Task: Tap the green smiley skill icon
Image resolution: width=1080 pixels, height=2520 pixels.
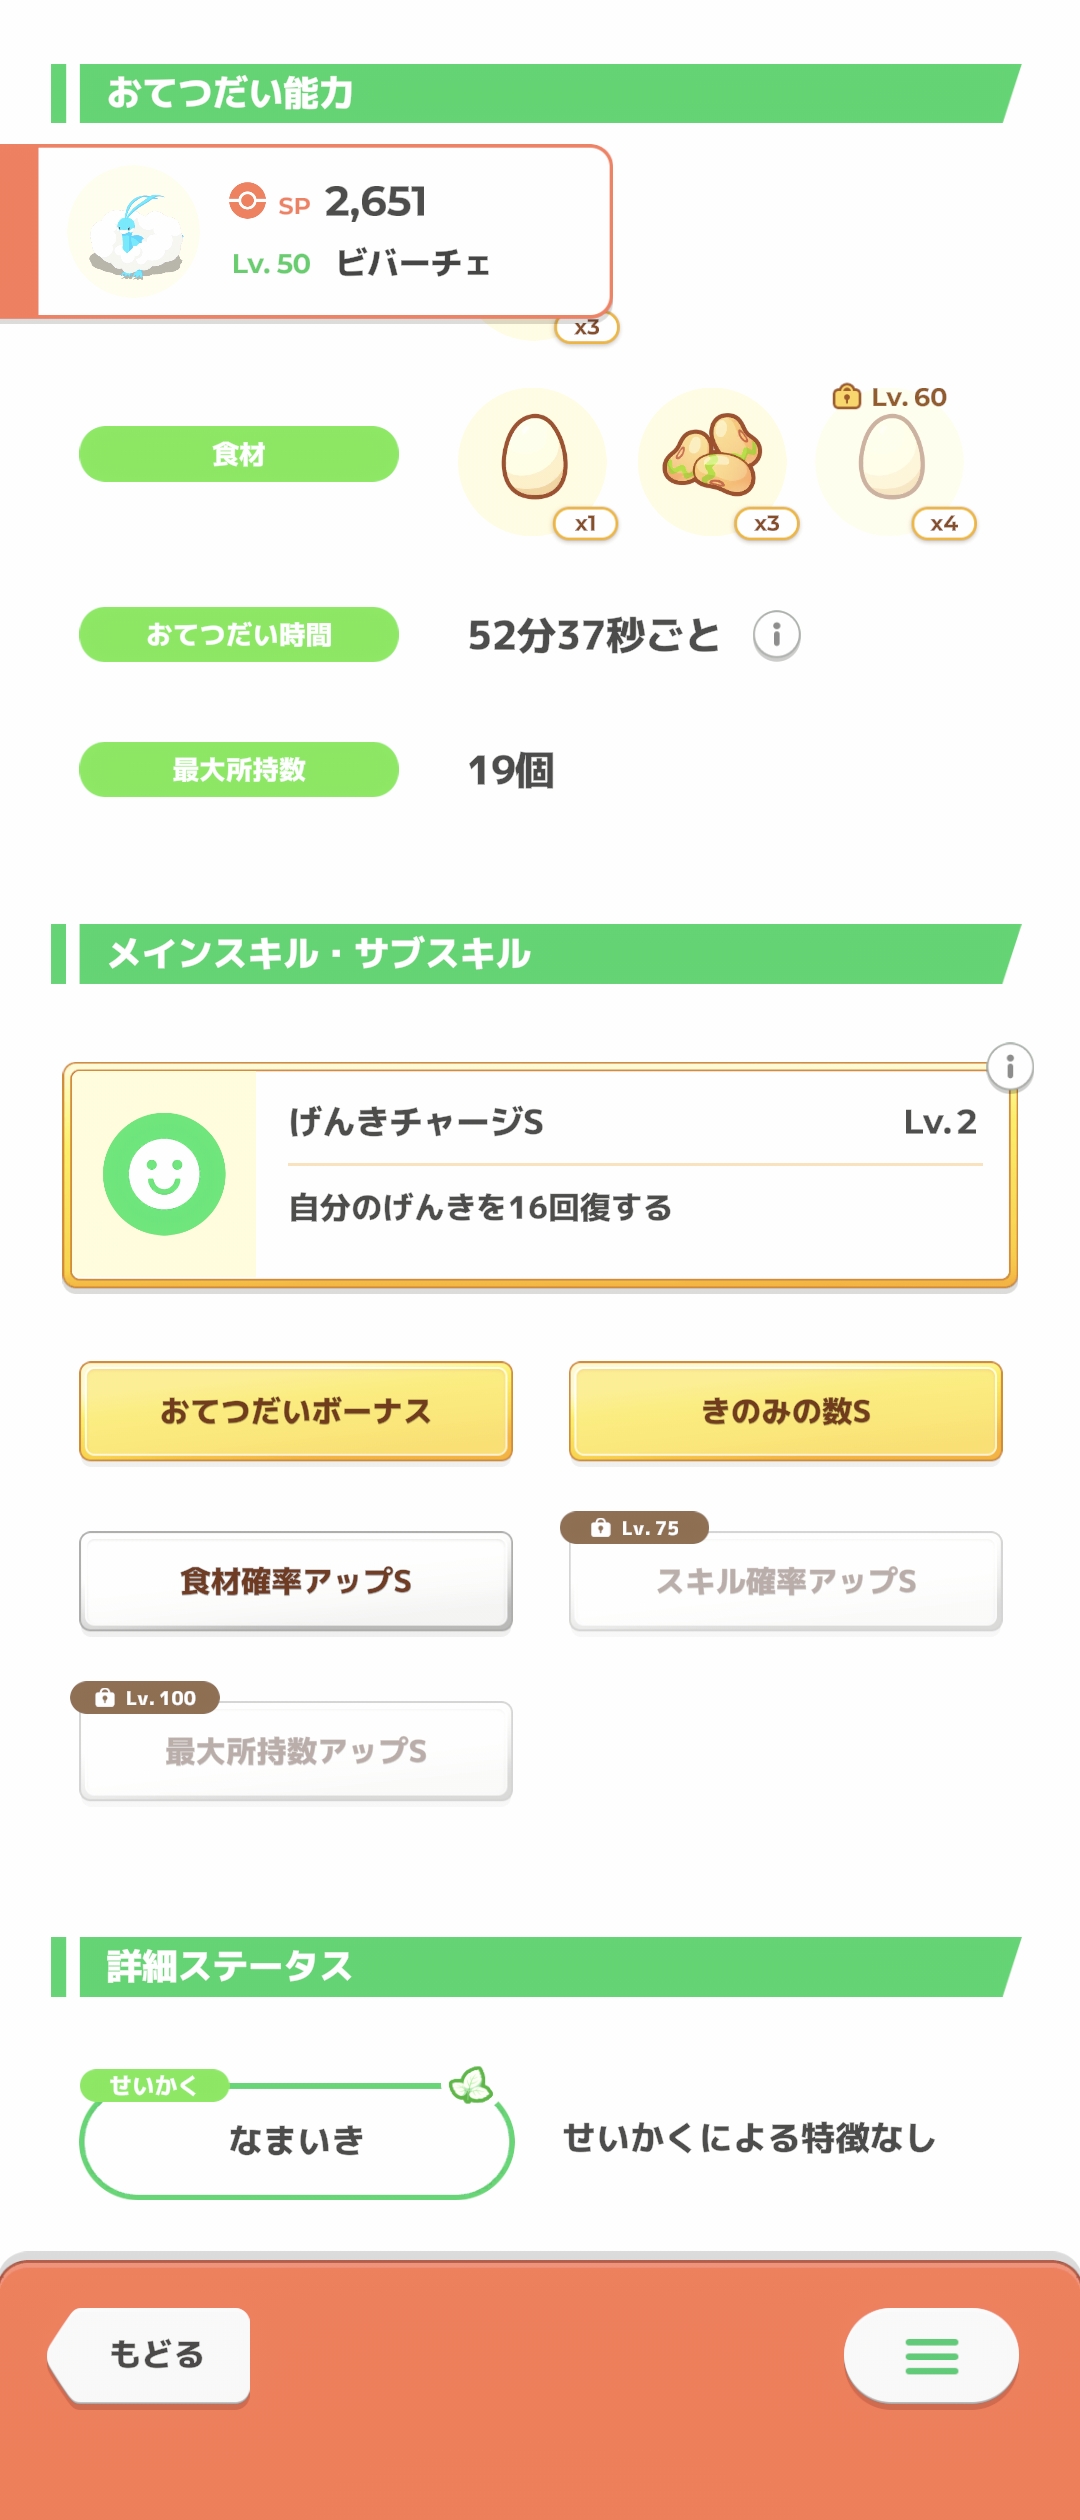Action: (x=164, y=1174)
